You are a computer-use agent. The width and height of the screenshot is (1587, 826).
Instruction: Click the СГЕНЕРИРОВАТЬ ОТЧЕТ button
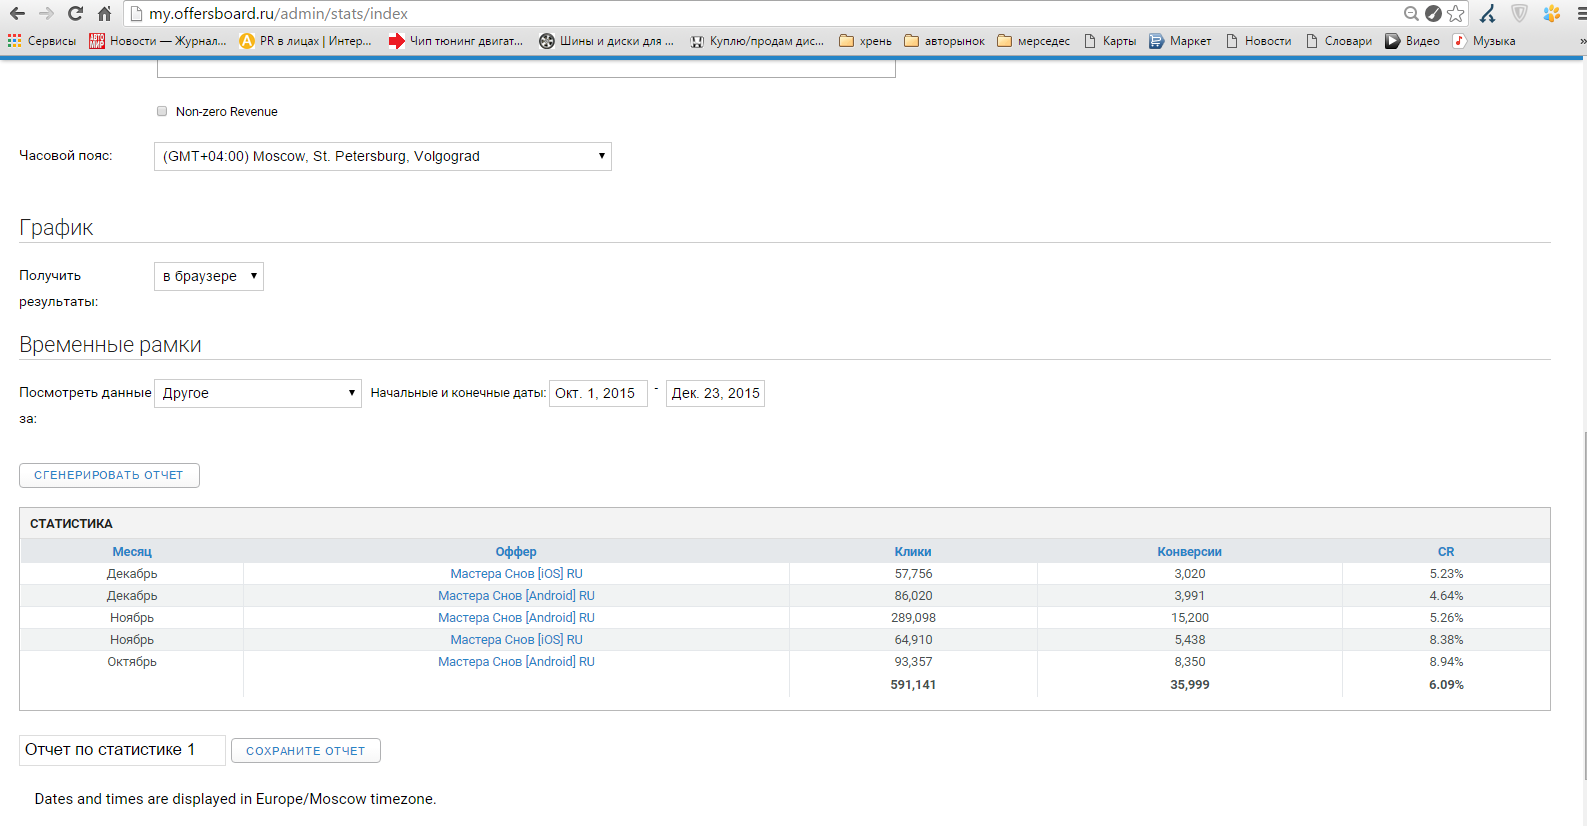click(x=109, y=476)
